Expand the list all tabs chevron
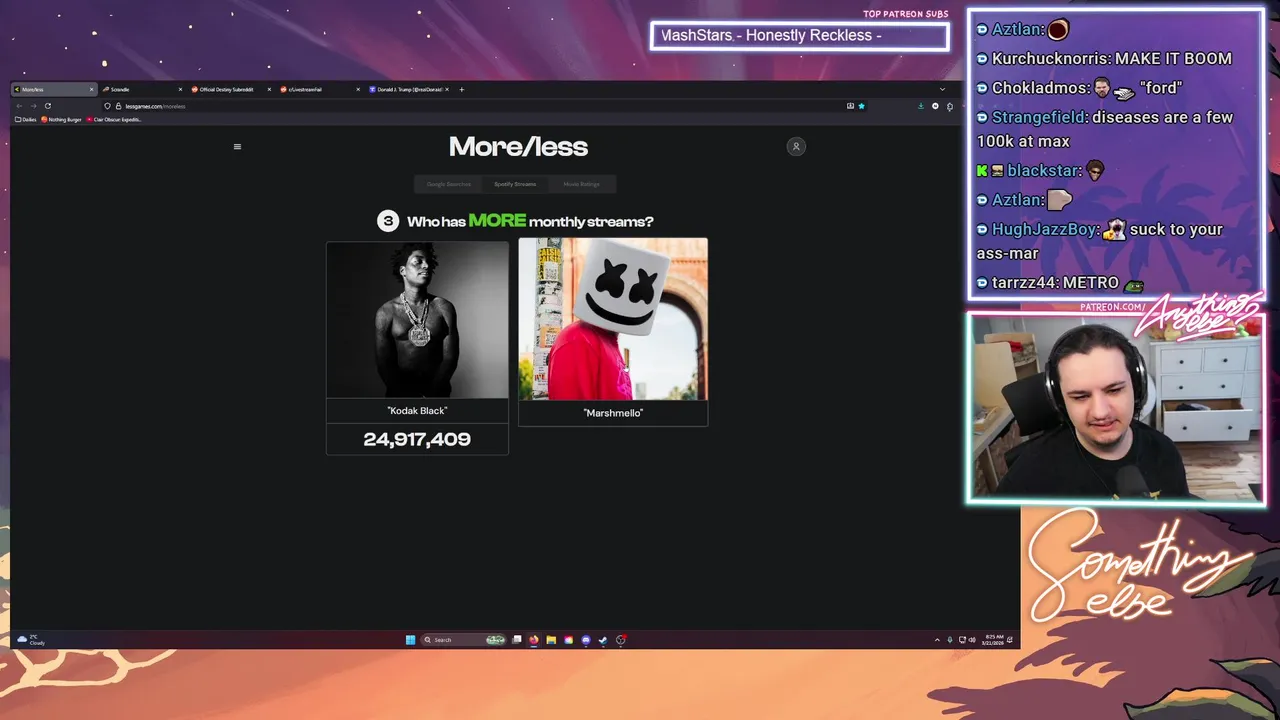Screen dimensions: 1280x720 tap(942, 89)
